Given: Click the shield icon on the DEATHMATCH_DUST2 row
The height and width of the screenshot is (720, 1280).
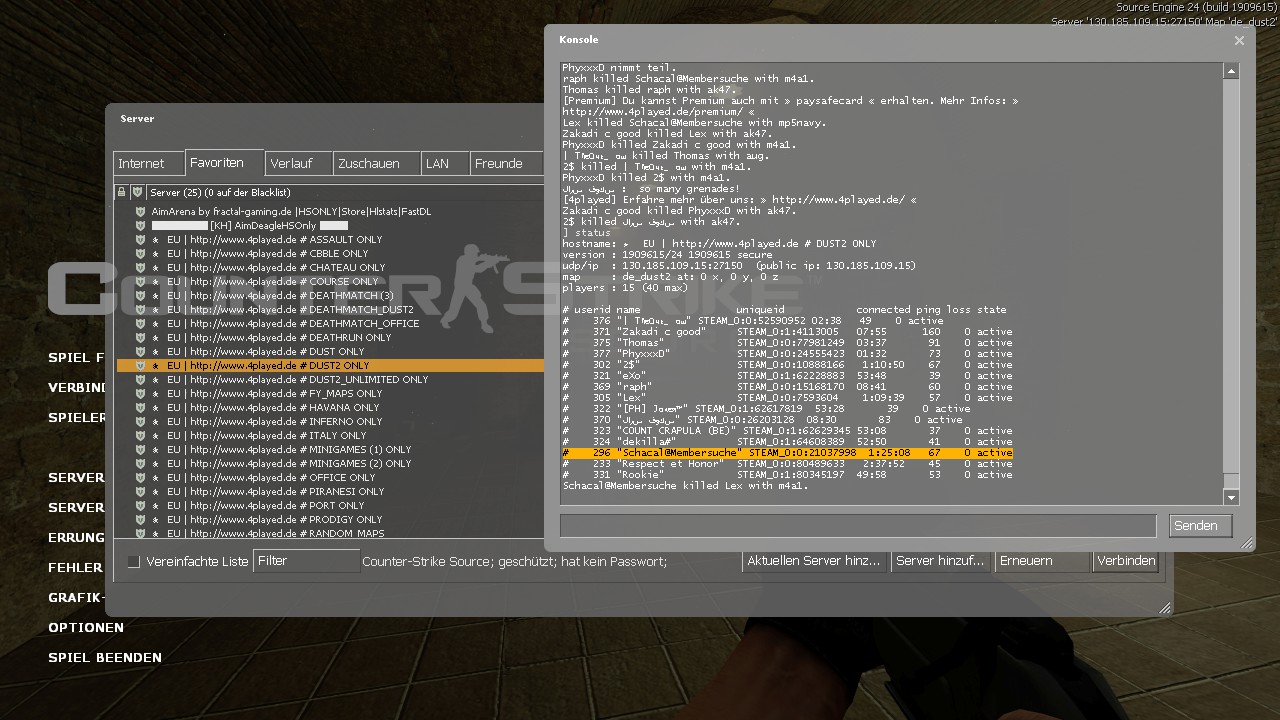Looking at the screenshot, I should (141, 310).
